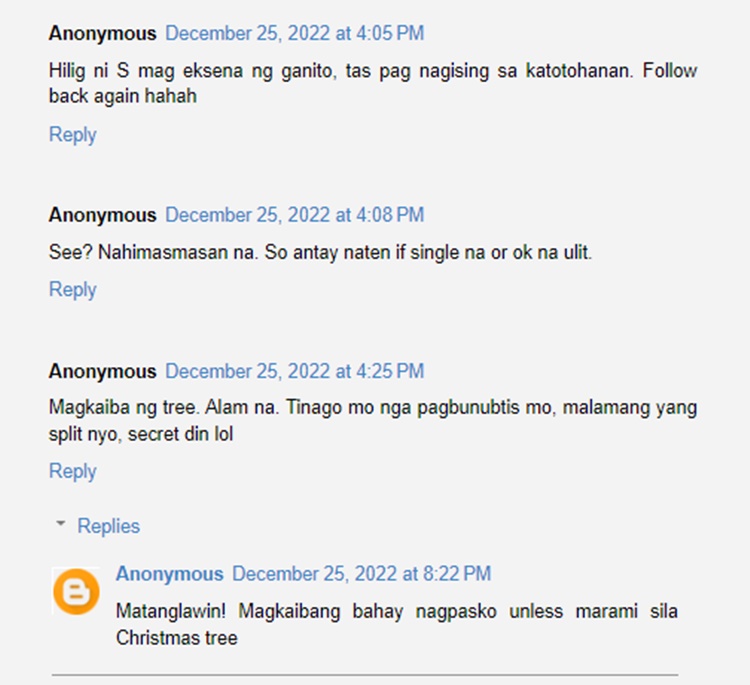Screen dimensions: 750x685
Task: Reply to the 'Magkaiba ng tree' comment
Action: click(x=73, y=471)
